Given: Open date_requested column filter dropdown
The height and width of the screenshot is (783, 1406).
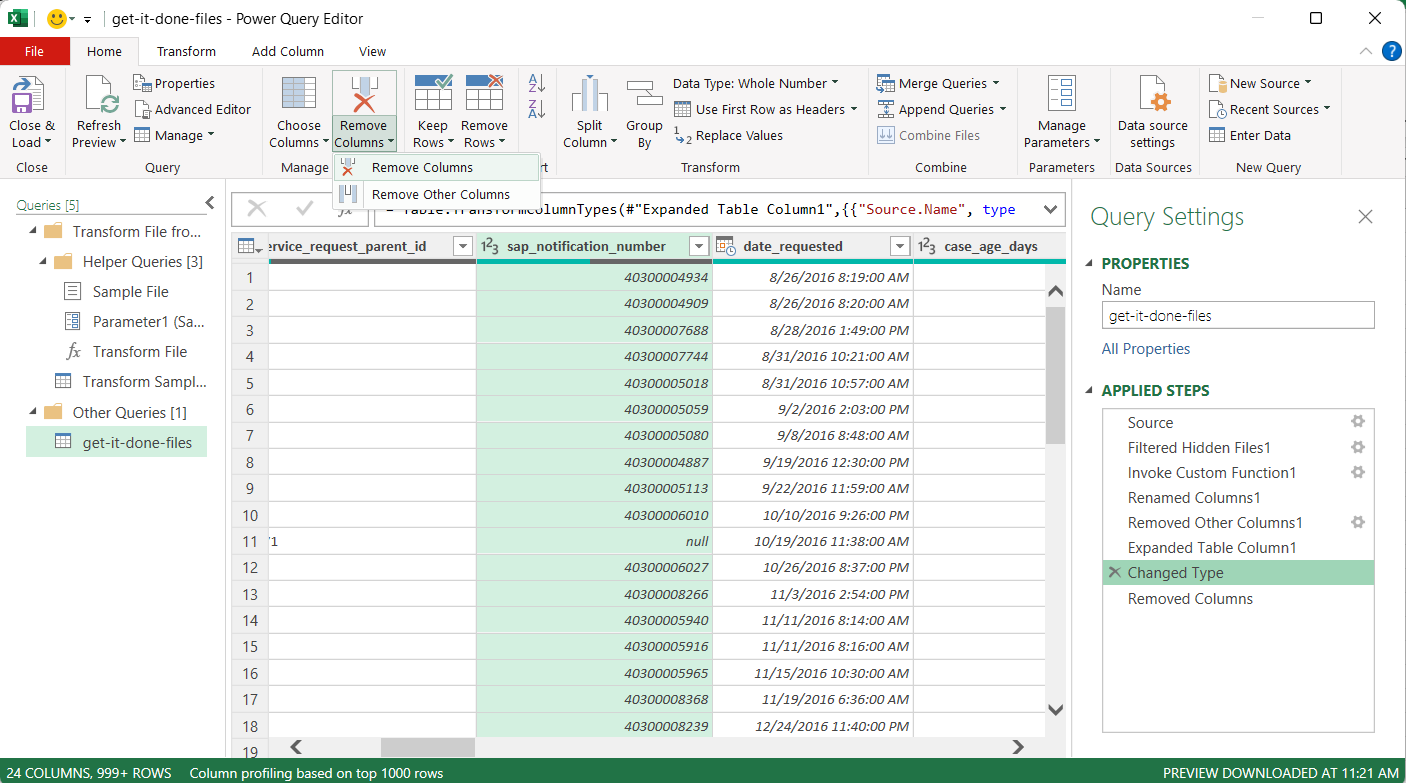Looking at the screenshot, I should [x=900, y=246].
